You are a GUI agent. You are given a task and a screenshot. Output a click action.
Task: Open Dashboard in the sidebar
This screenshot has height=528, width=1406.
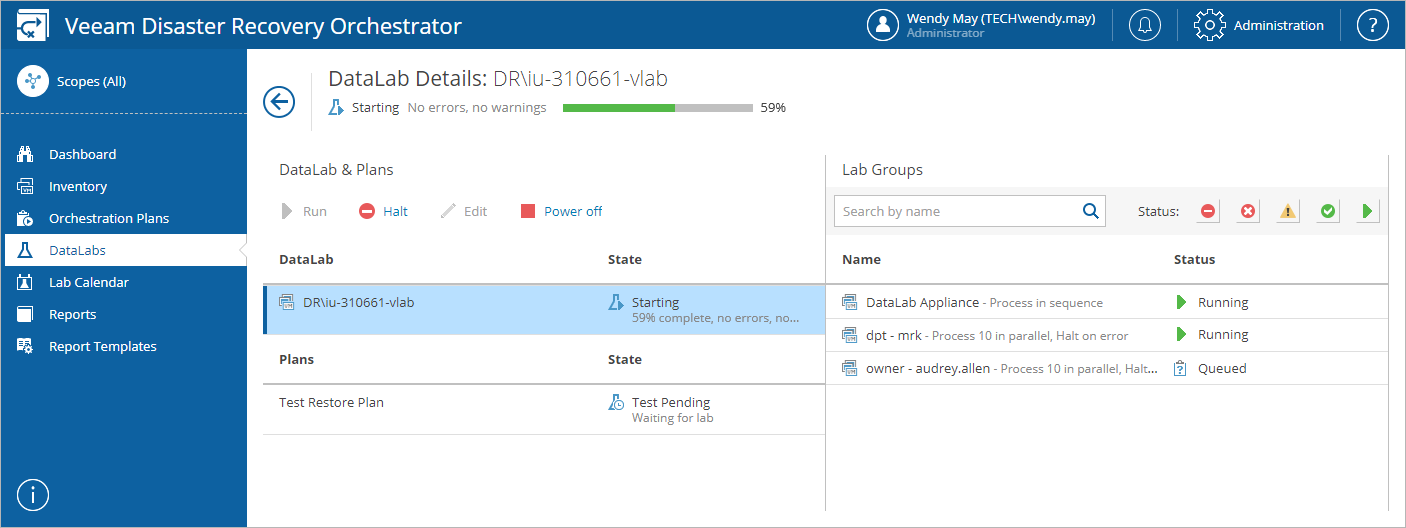(123, 154)
